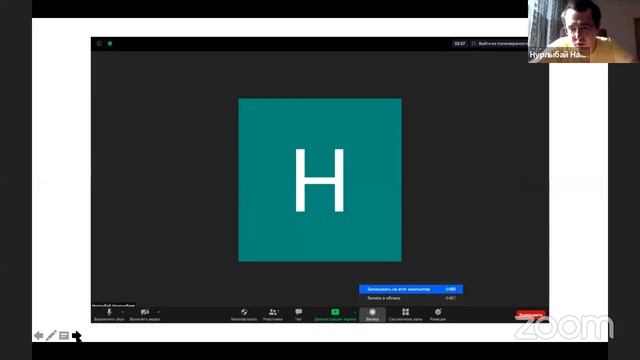Open the Breakout Rooms icon
The height and width of the screenshot is (360, 640).
tap(405, 312)
